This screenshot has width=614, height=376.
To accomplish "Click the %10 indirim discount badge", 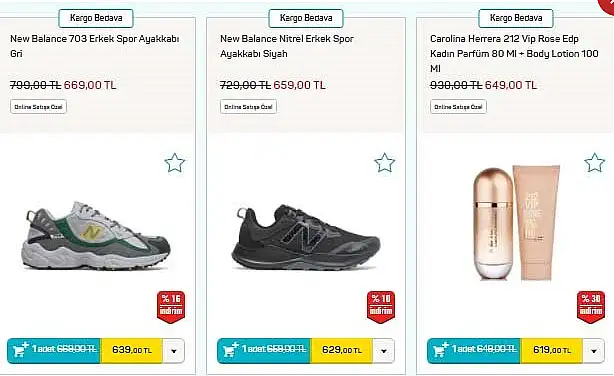I will [381, 307].
